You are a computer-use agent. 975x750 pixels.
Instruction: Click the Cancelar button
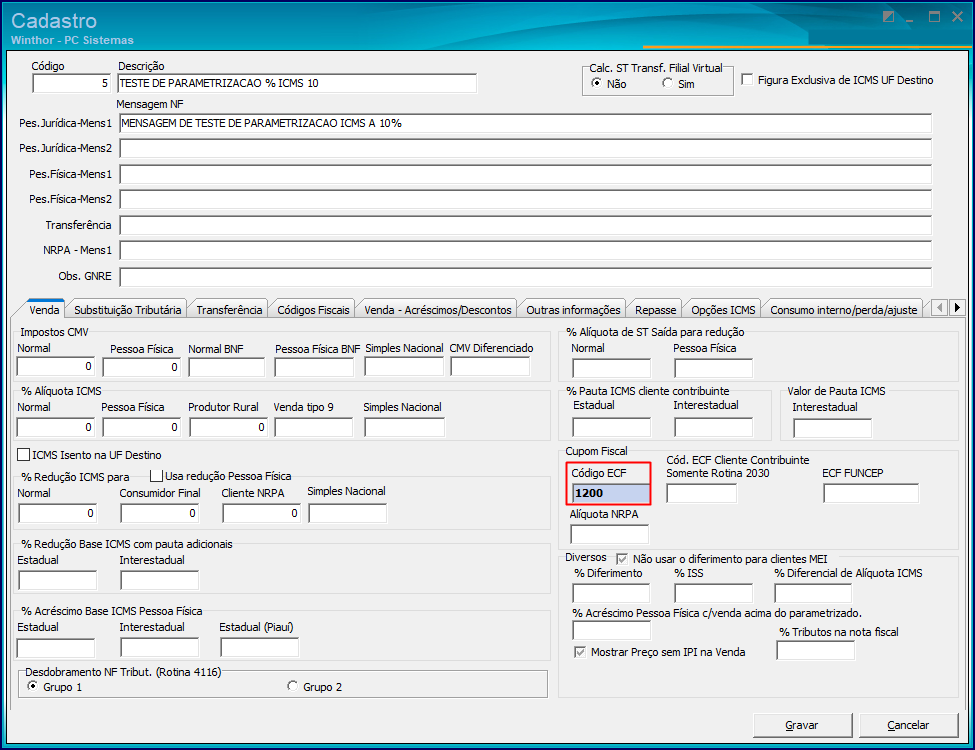click(x=908, y=725)
